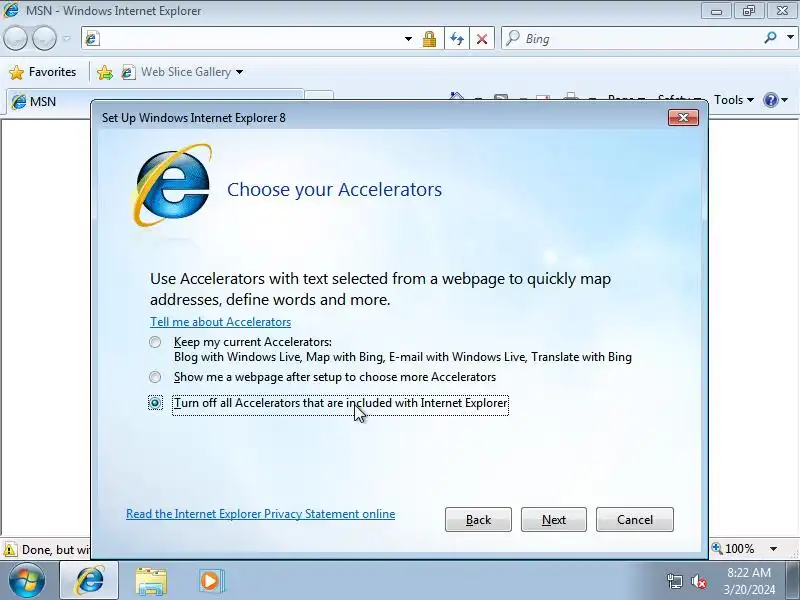Click the search magnifier button

tap(770, 38)
